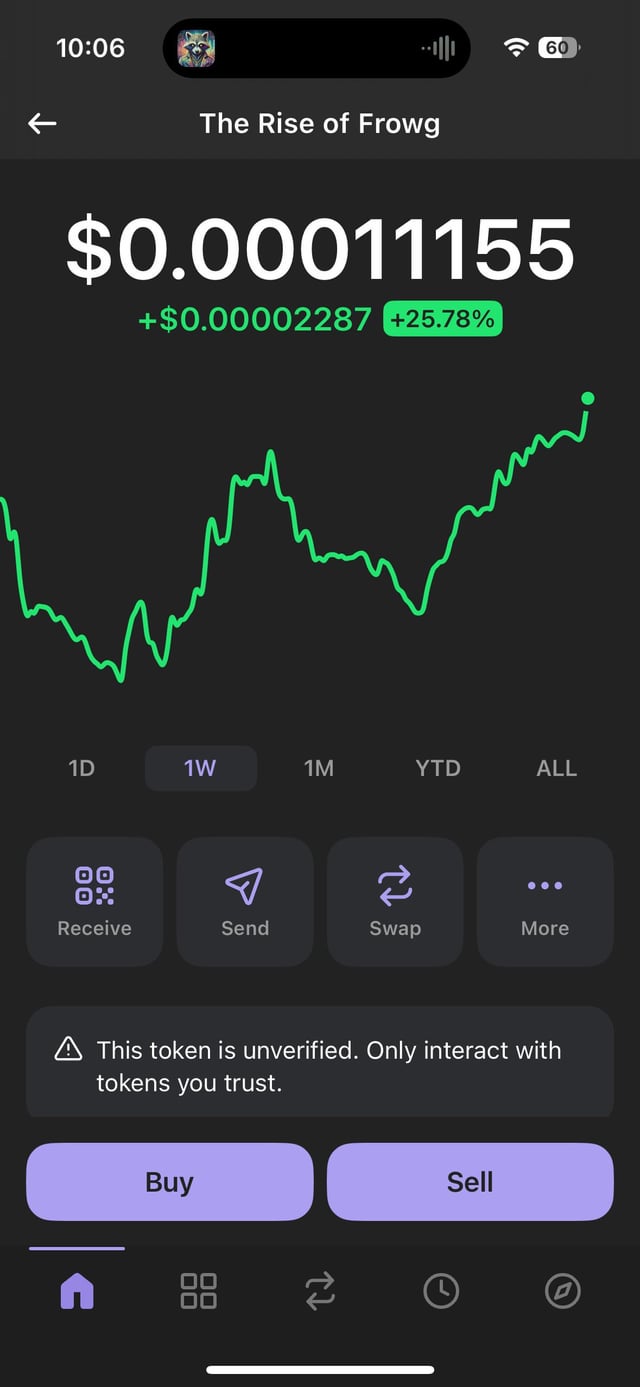Viewport: 640px width, 1387px height.
Task: Tap the Send paper plane icon
Action: pos(245,886)
